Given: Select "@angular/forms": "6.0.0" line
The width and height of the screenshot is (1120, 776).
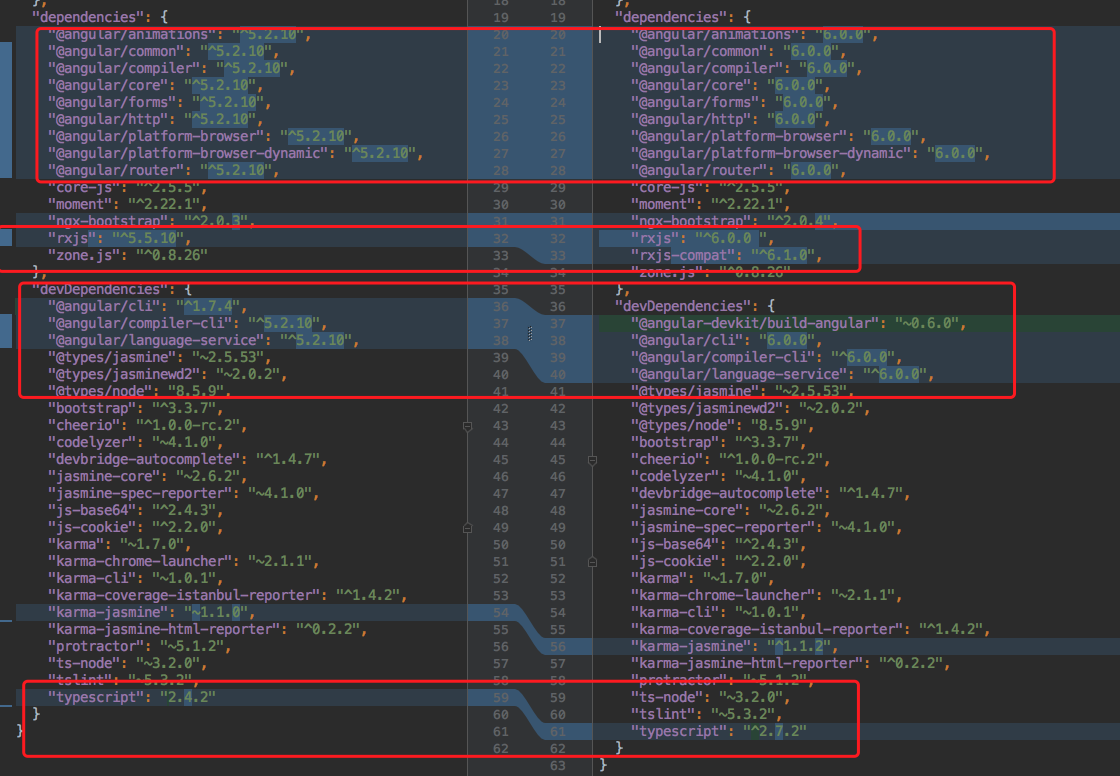Looking at the screenshot, I should (734, 102).
